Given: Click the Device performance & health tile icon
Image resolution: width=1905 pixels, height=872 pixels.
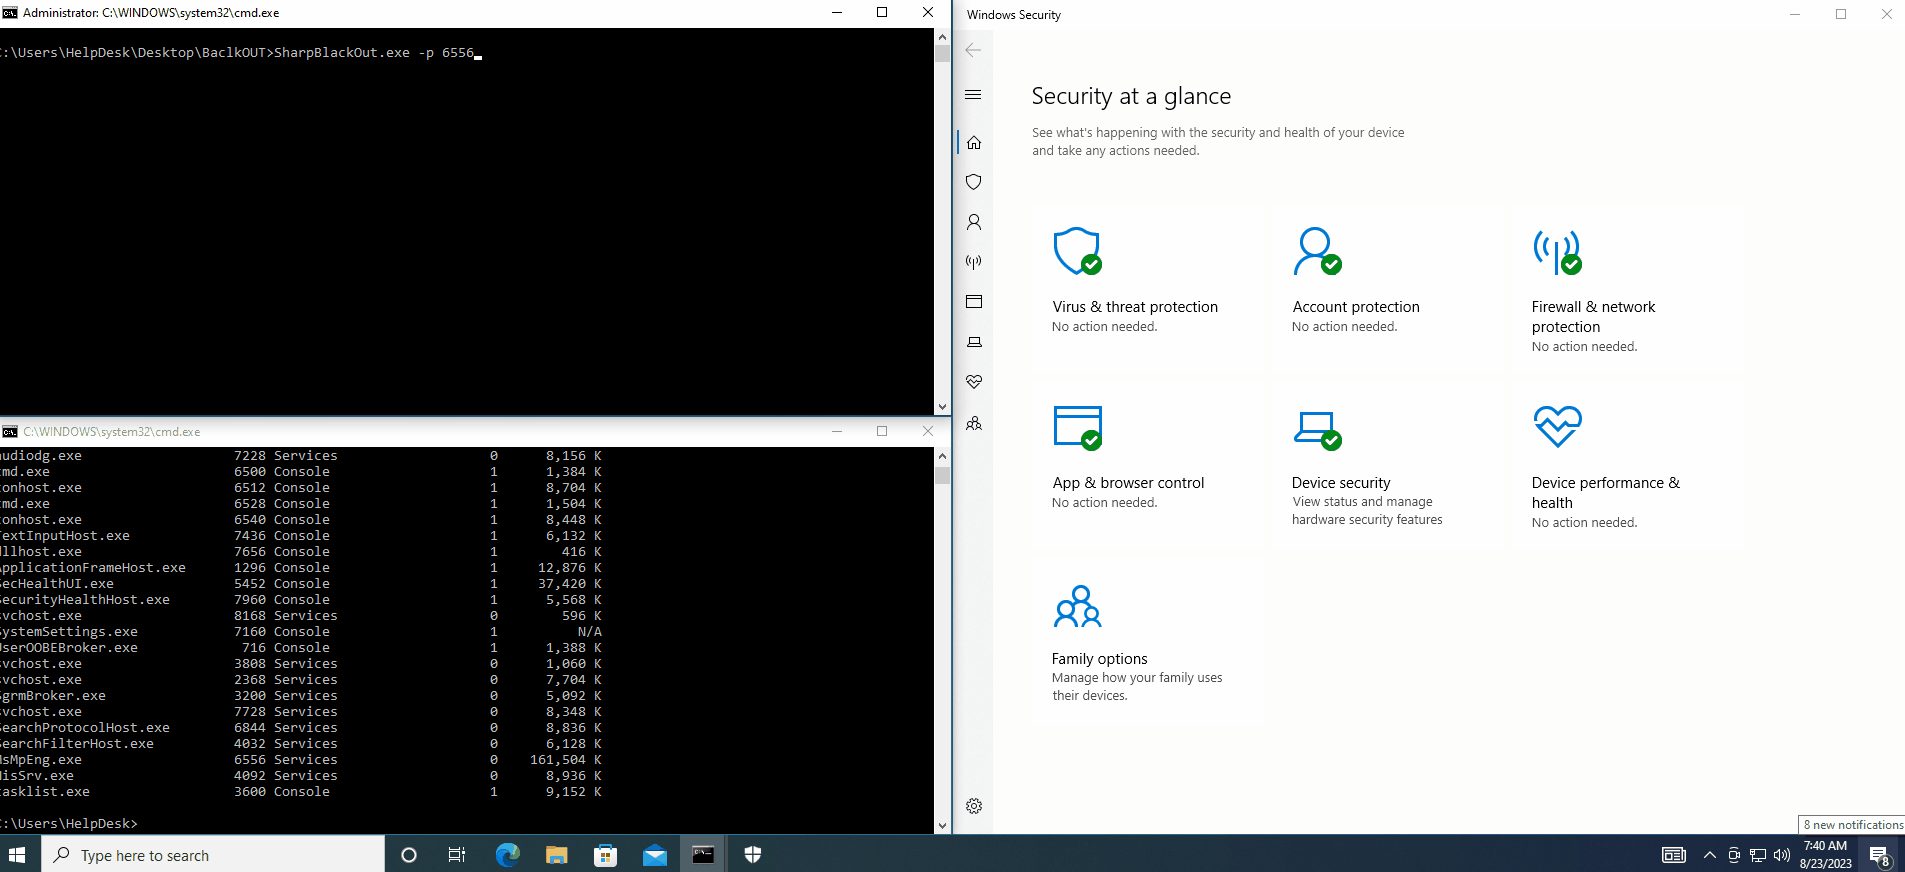Looking at the screenshot, I should coord(1557,426).
